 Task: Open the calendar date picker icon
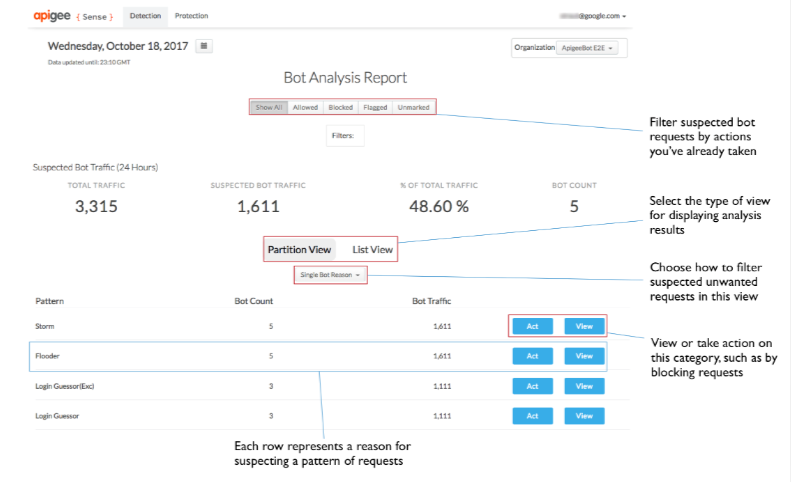(x=203, y=46)
